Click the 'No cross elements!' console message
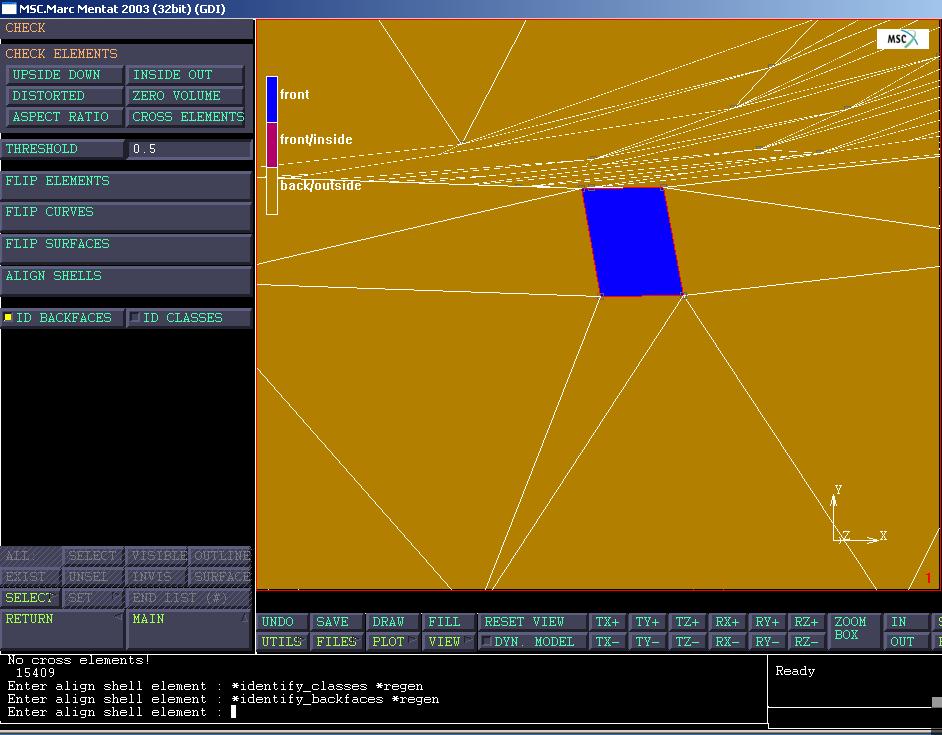Viewport: 942px width, 735px height. tap(79, 660)
